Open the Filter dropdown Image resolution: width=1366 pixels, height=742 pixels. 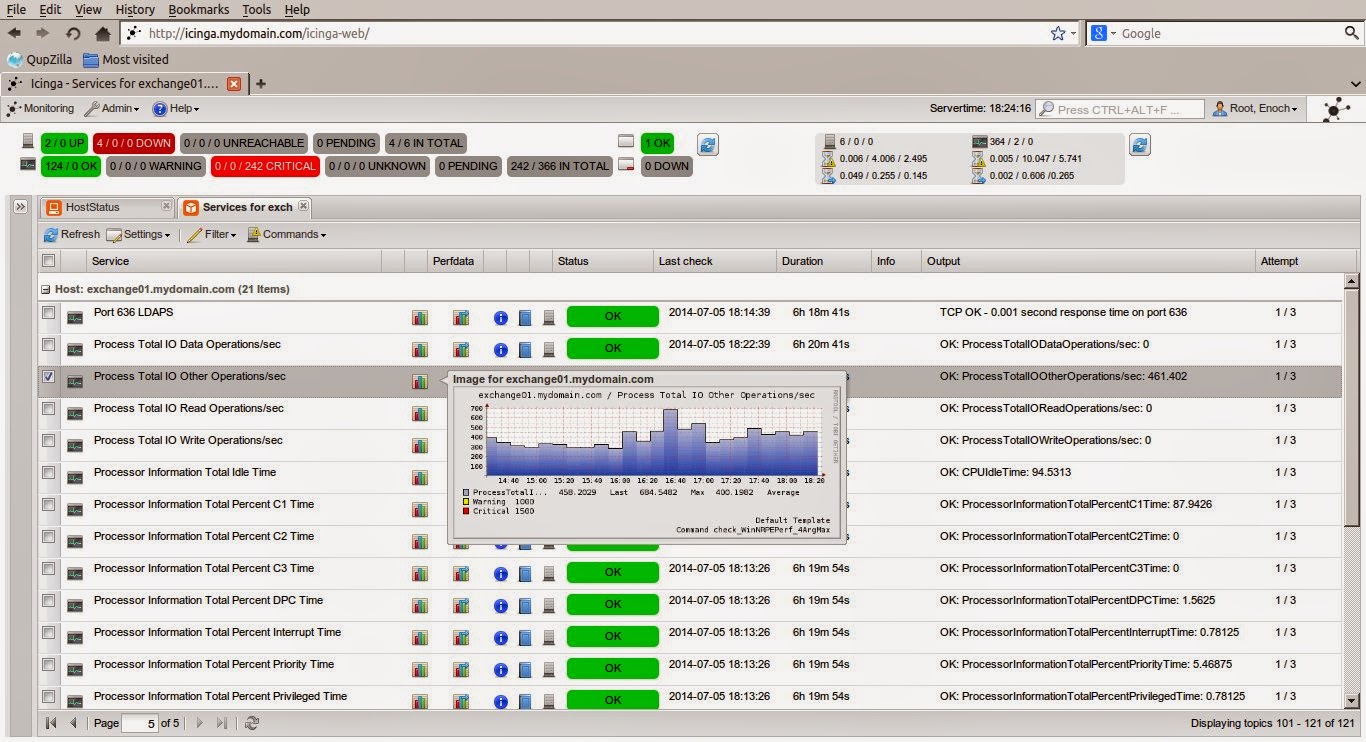click(x=212, y=235)
